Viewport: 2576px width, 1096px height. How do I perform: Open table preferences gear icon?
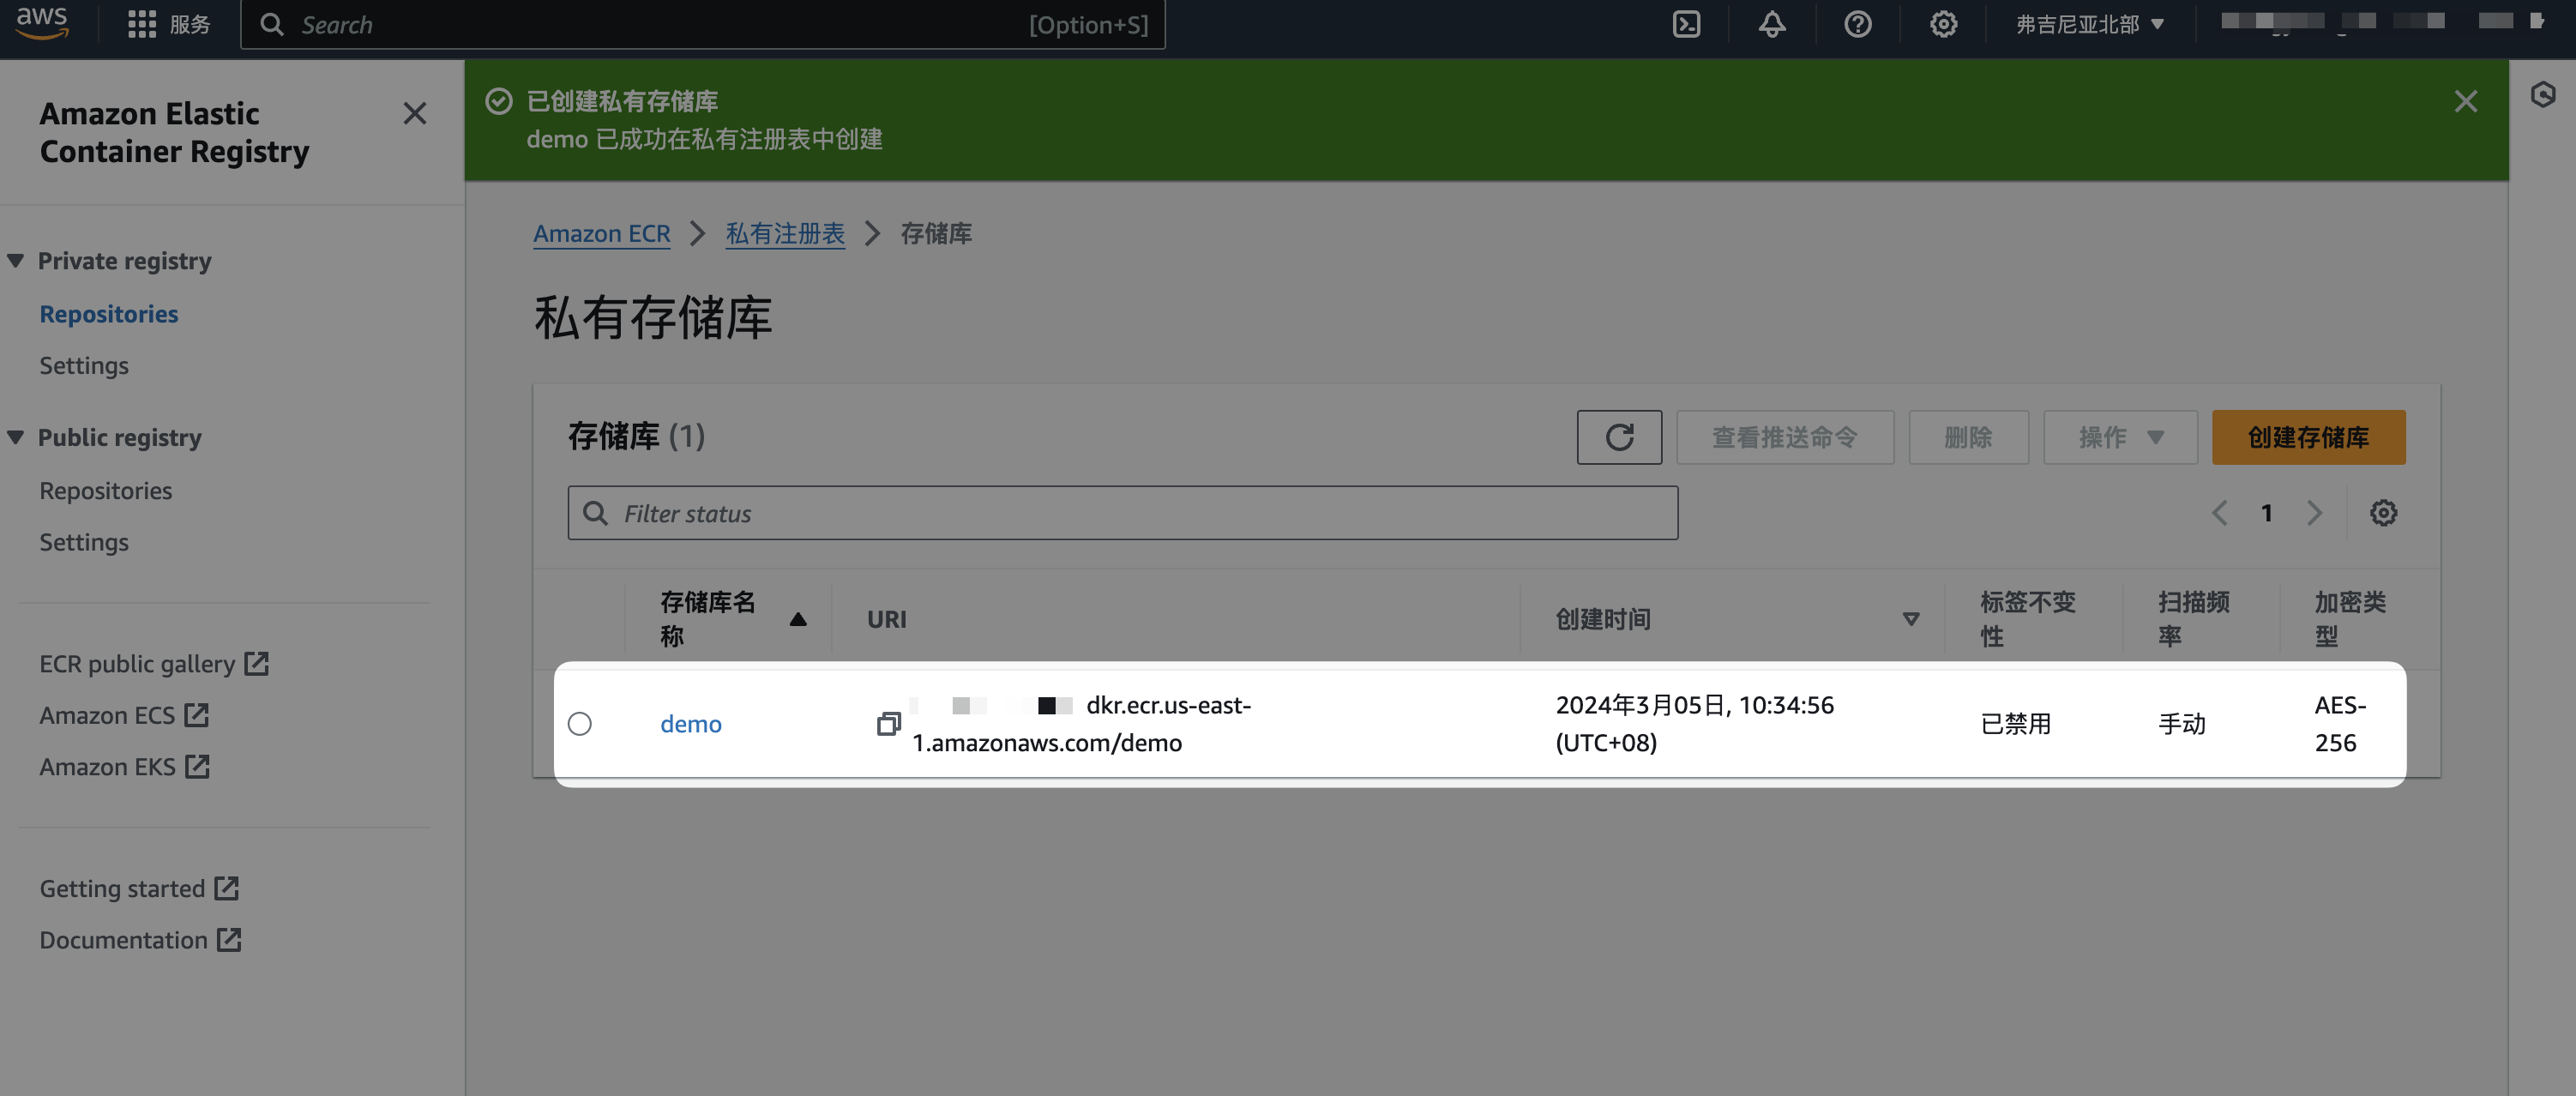point(2383,513)
